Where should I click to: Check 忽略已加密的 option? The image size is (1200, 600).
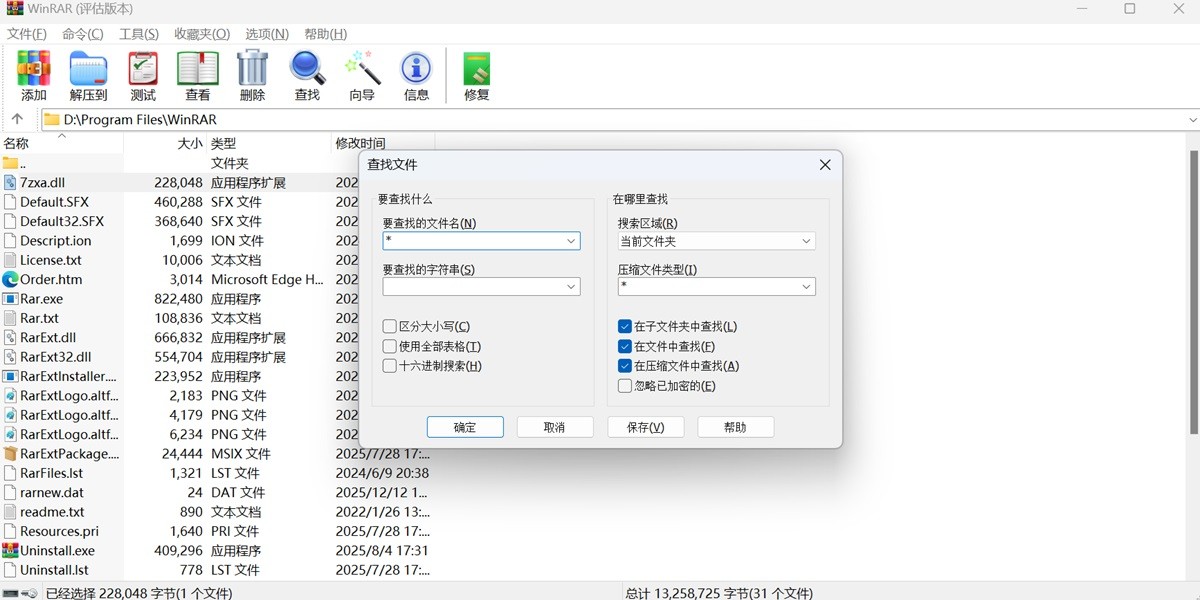(x=624, y=385)
